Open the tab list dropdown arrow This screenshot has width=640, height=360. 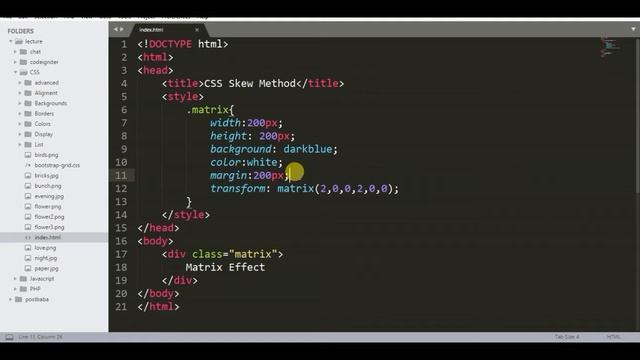tap(633, 29)
